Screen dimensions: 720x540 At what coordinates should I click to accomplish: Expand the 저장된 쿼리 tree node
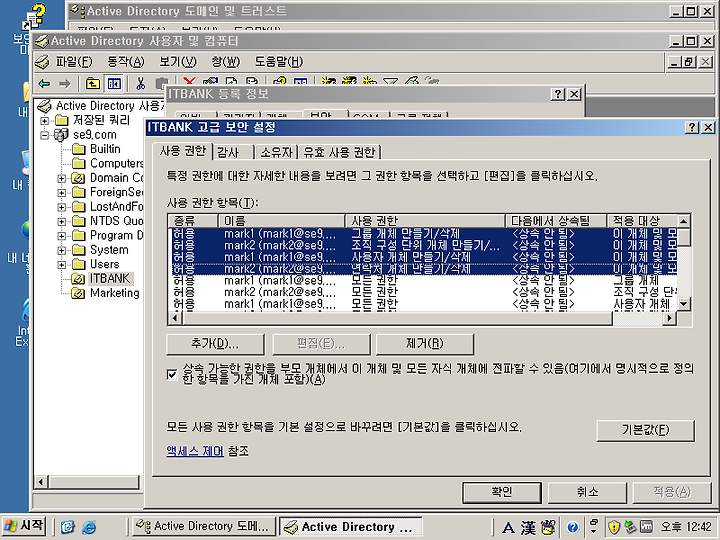45,121
